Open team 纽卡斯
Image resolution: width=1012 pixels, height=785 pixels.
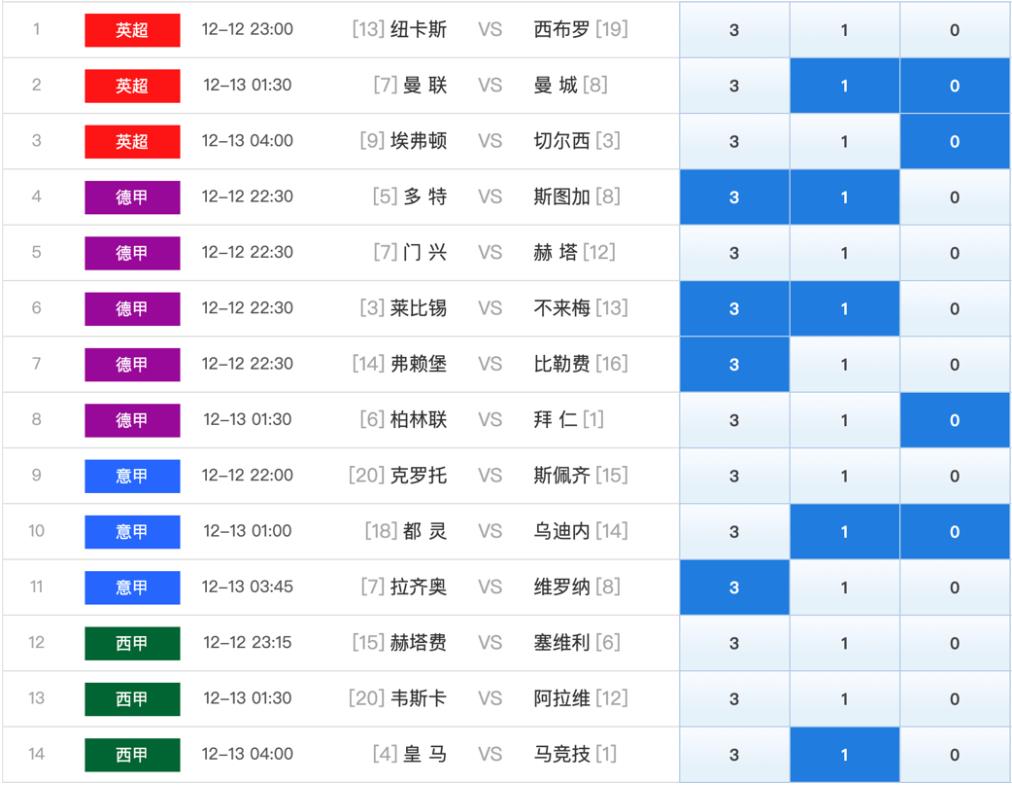click(418, 29)
